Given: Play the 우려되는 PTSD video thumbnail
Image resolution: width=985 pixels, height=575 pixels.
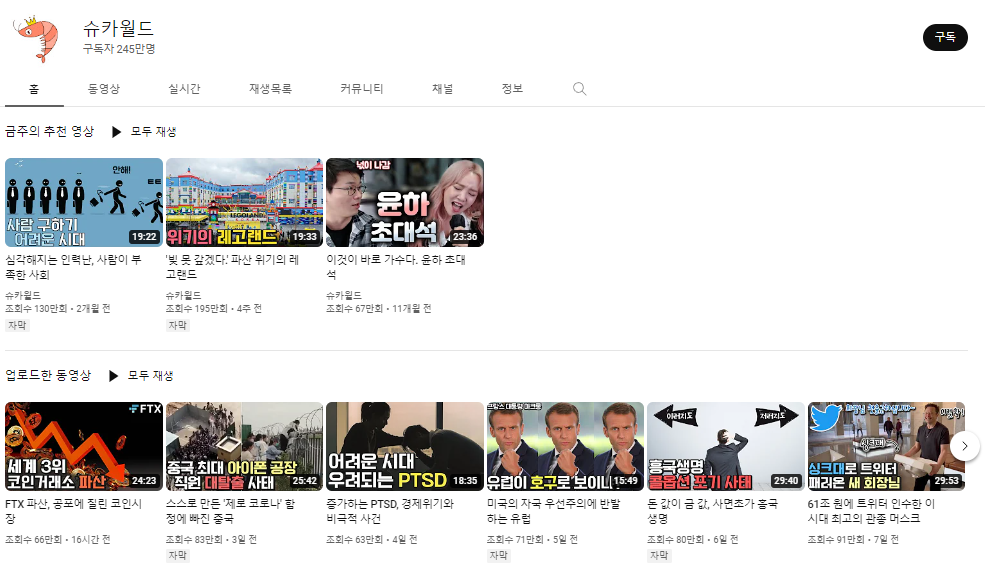Looking at the screenshot, I should pos(405,446).
